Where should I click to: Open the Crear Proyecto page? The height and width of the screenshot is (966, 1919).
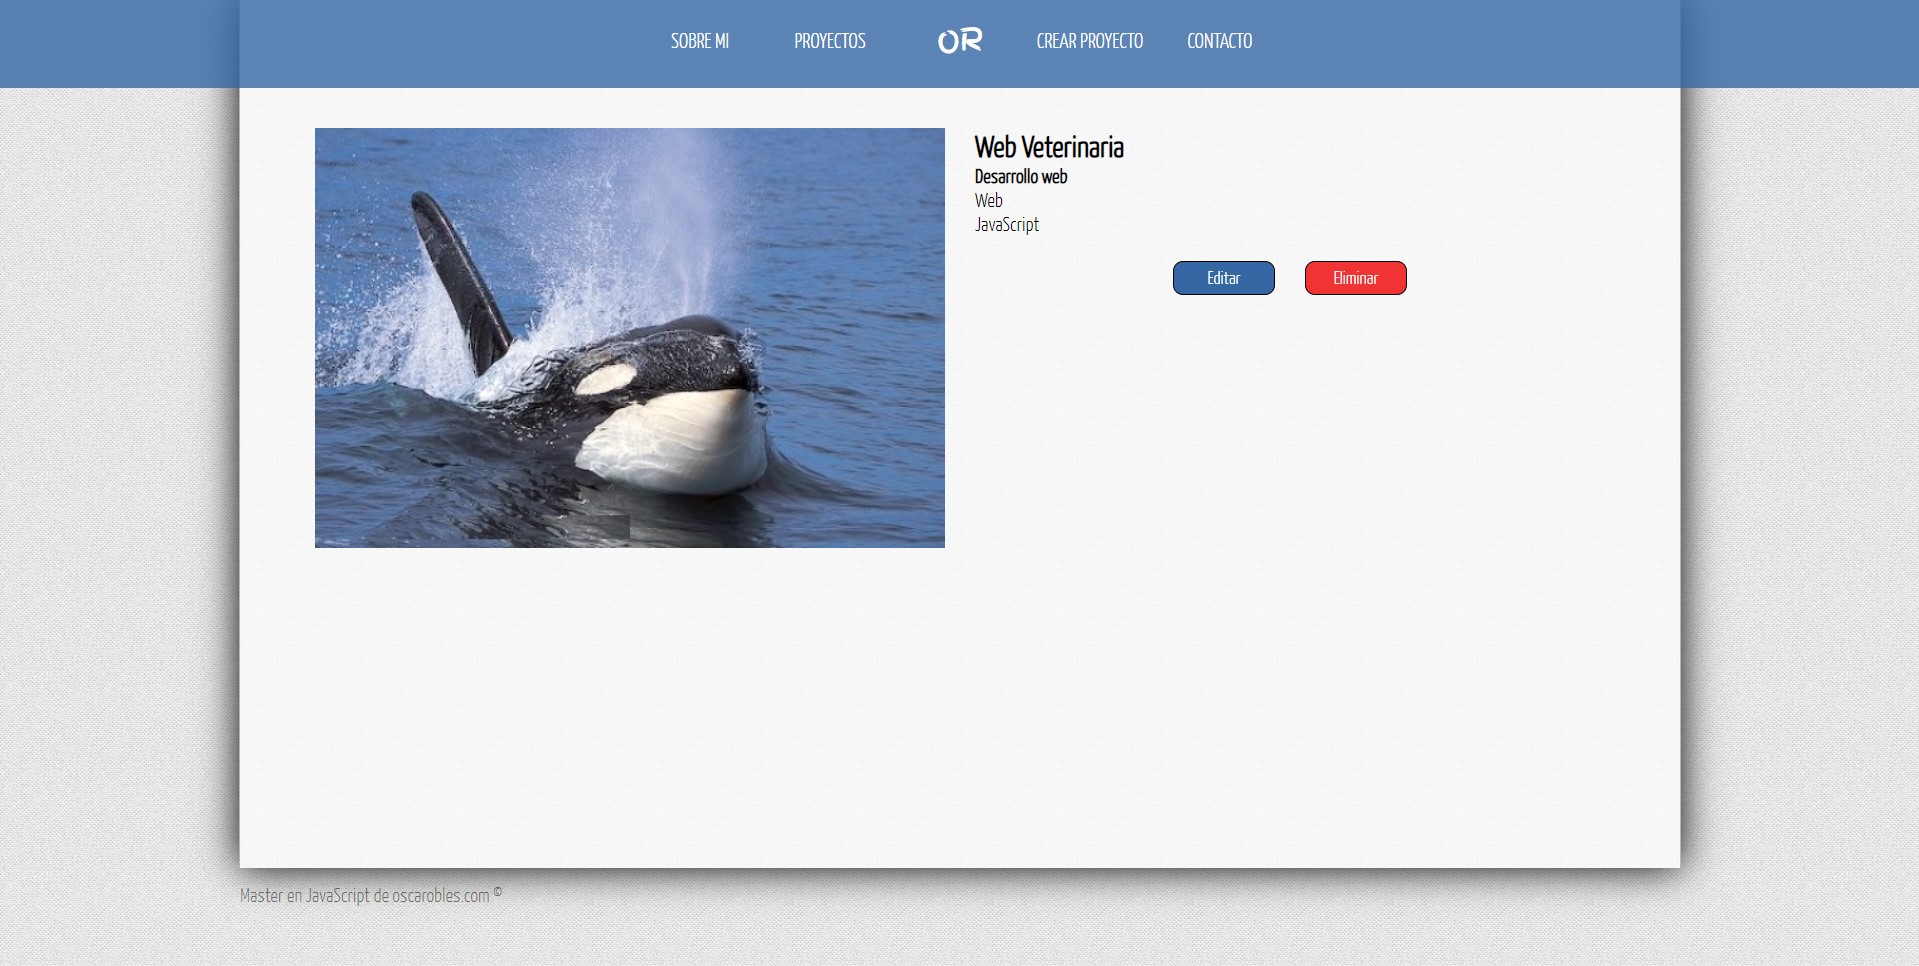[1089, 41]
